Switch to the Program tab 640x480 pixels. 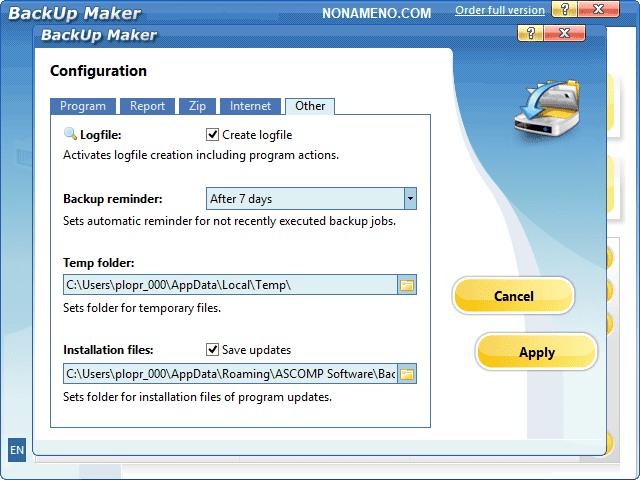(83, 106)
